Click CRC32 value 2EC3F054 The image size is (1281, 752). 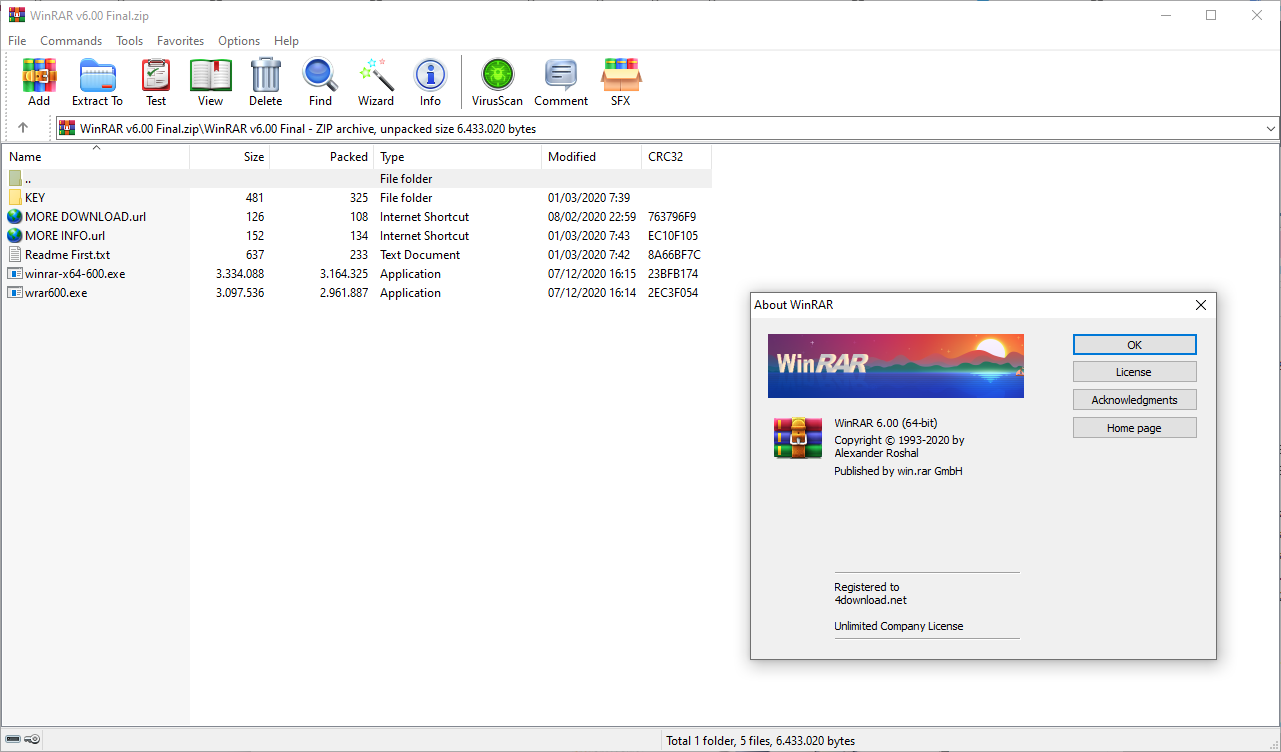673,293
